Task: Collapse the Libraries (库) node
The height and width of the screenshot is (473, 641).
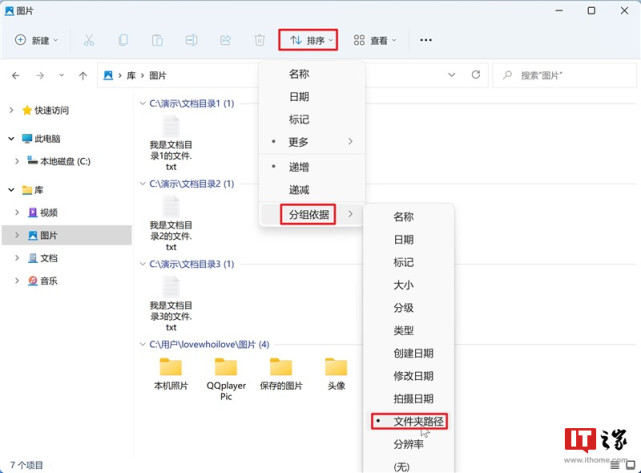Action: pyautogui.click(x=11, y=190)
